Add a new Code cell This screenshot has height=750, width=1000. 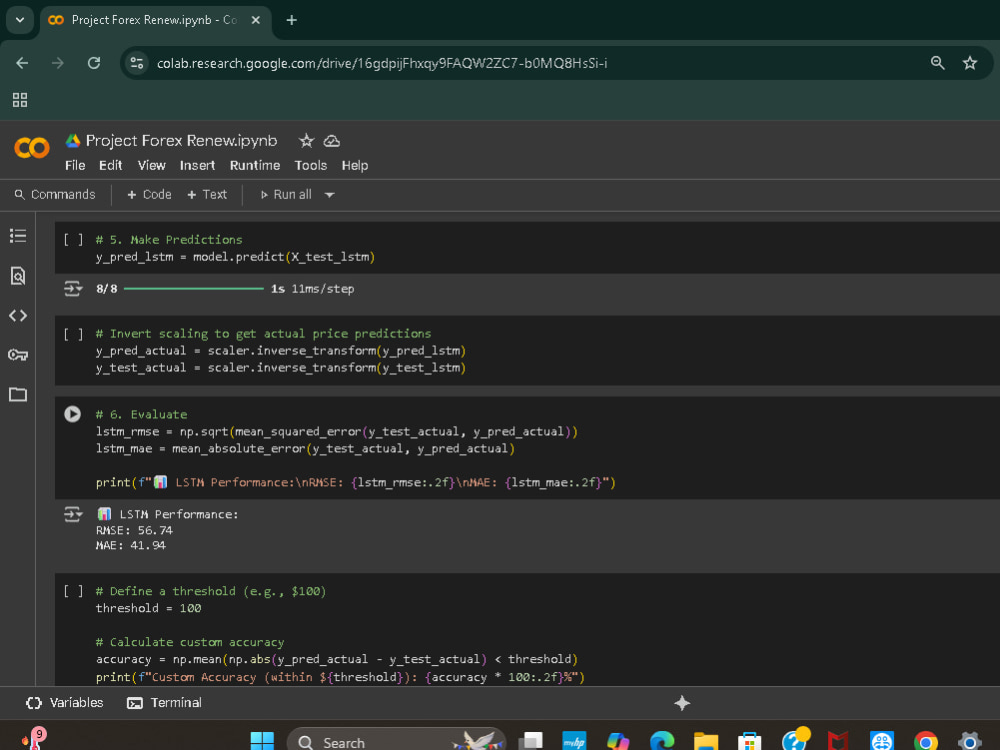coord(149,195)
